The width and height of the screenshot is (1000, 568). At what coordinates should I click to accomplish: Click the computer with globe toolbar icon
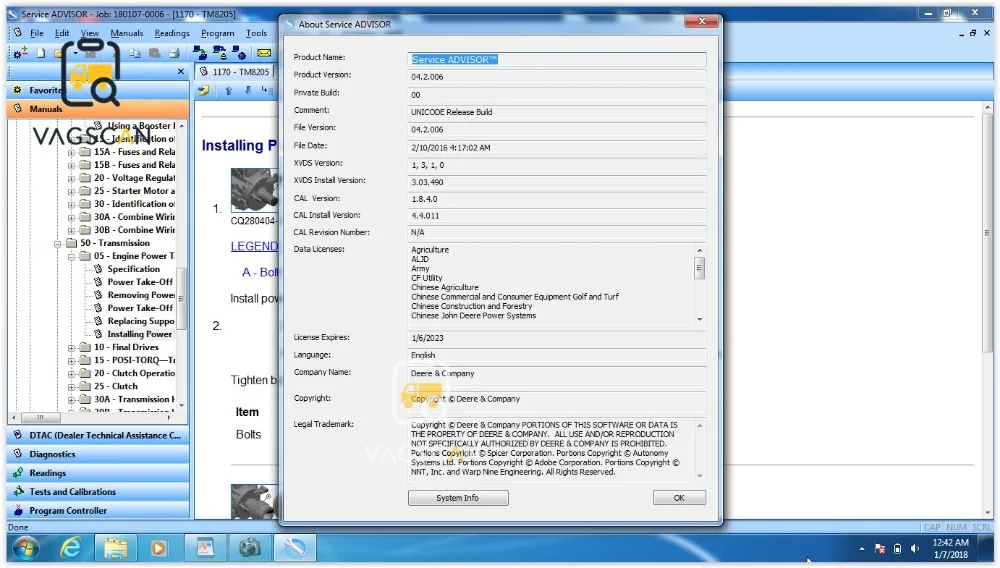point(239,53)
